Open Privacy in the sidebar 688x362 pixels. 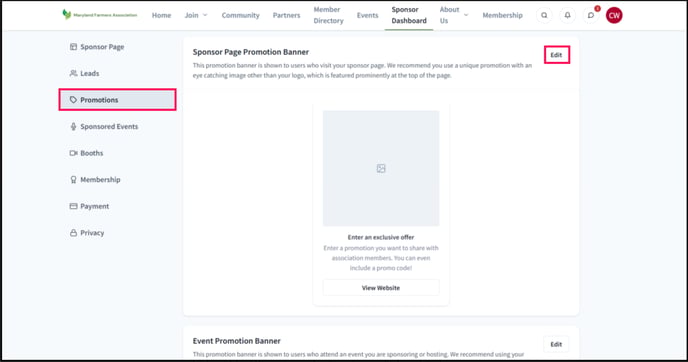click(92, 233)
